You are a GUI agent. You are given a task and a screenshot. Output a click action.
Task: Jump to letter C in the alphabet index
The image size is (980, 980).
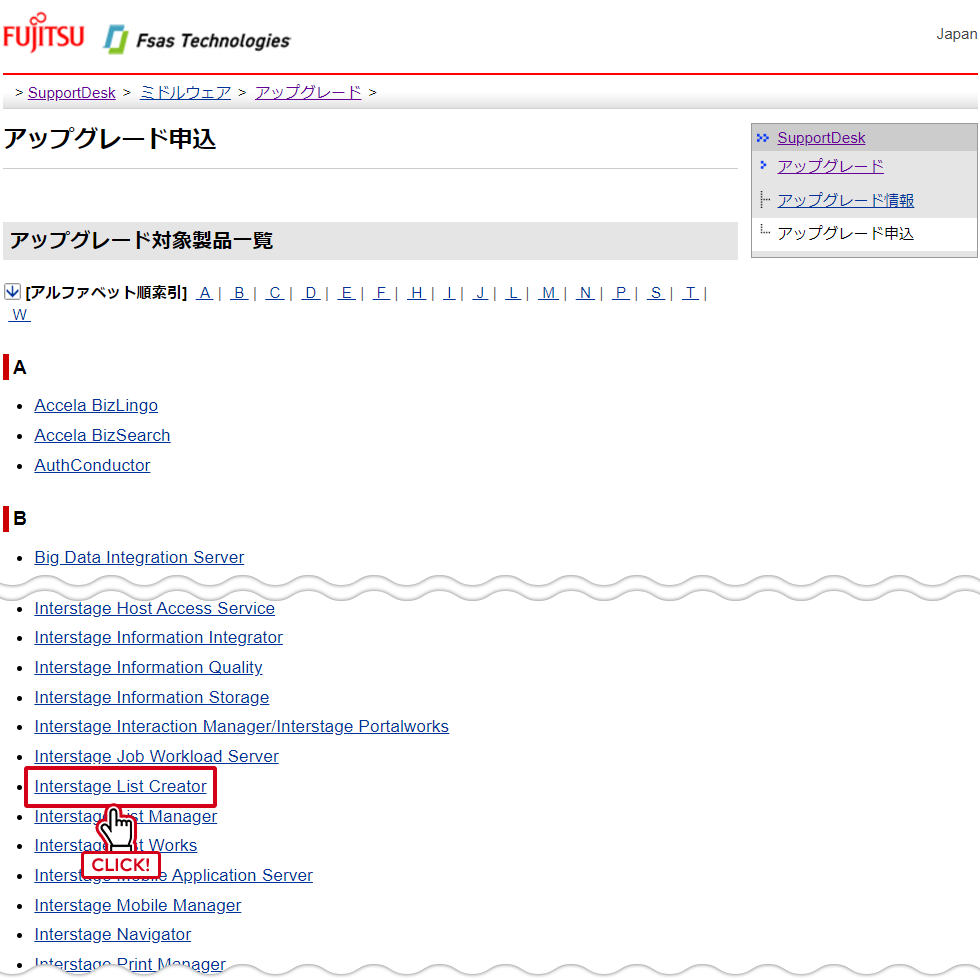[x=275, y=292]
